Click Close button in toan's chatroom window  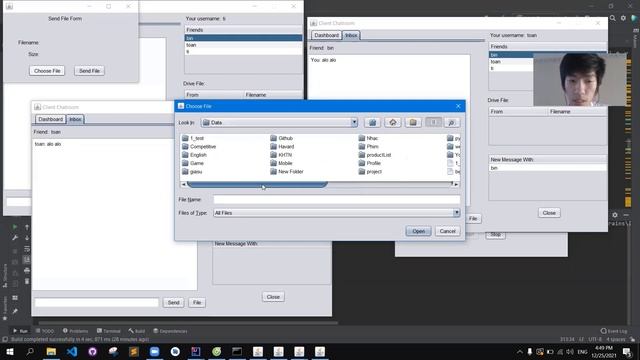549,213
